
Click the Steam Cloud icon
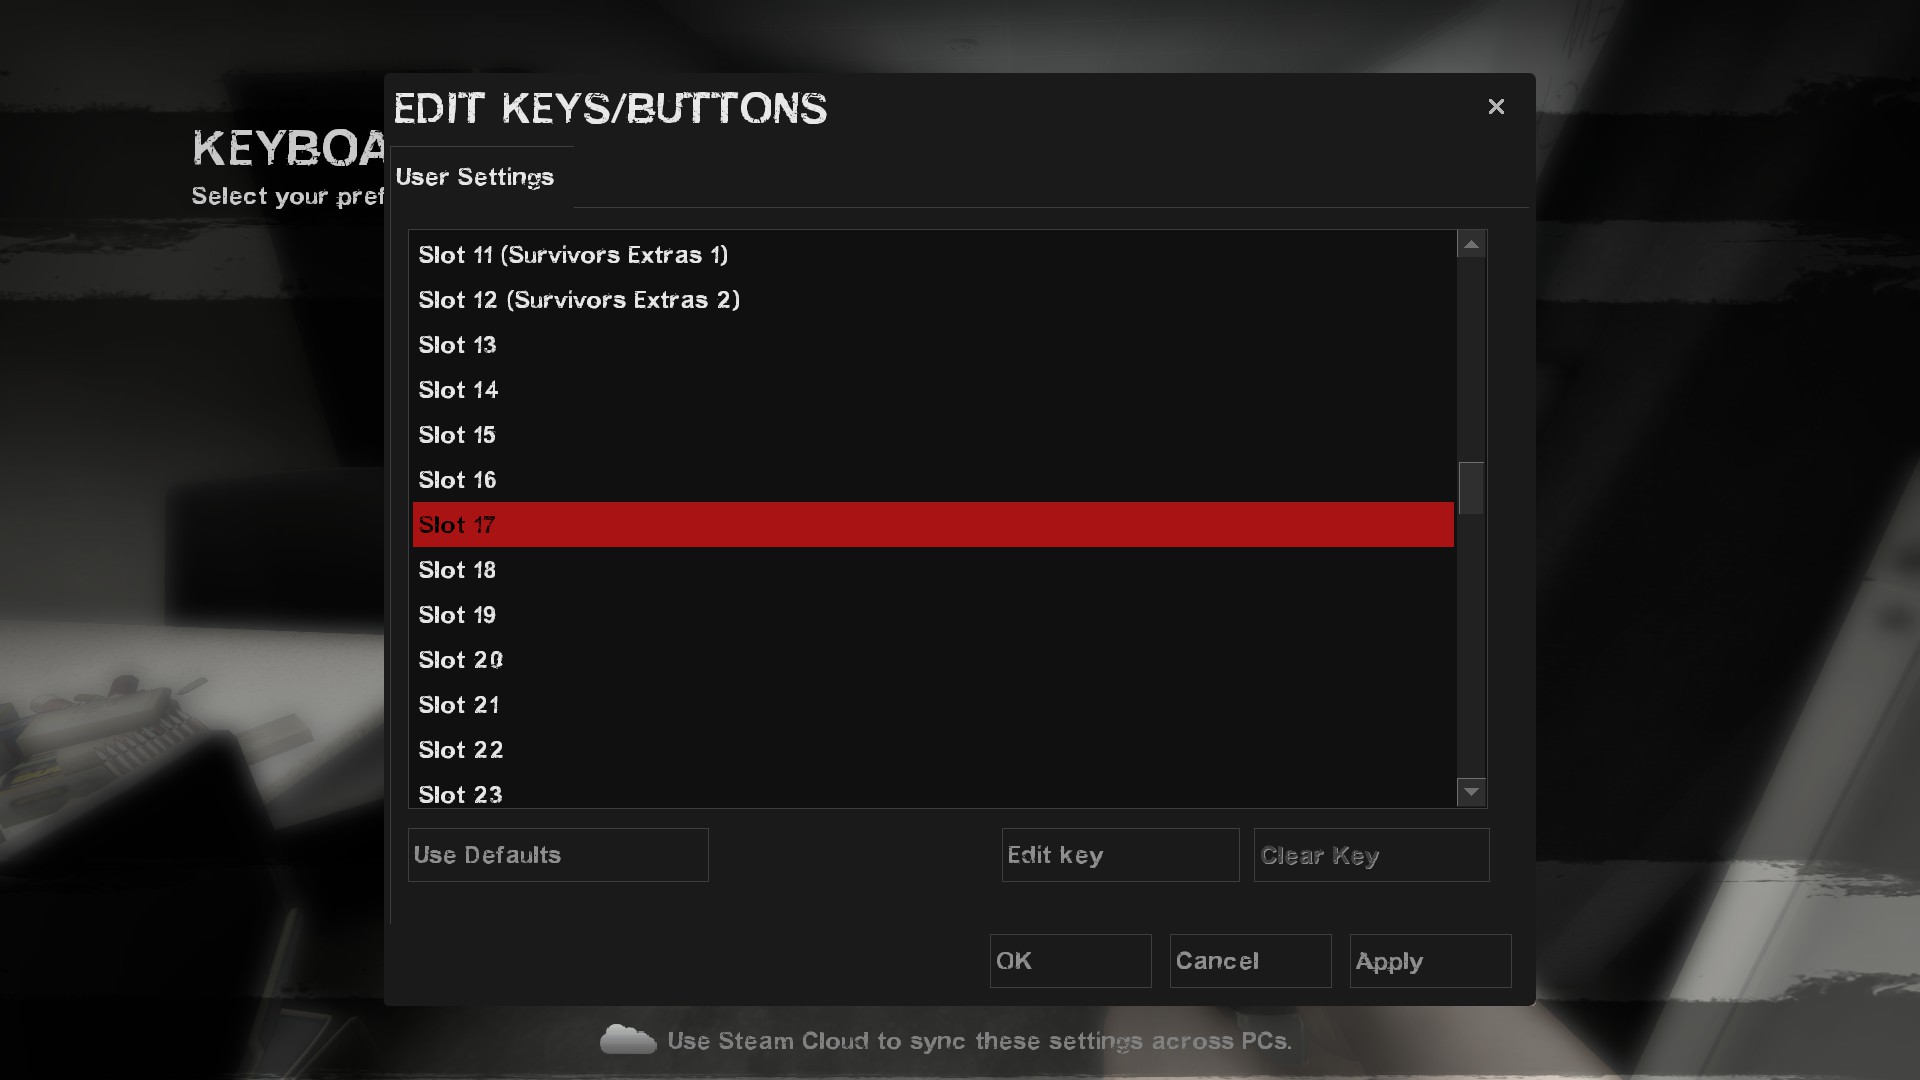627,1040
